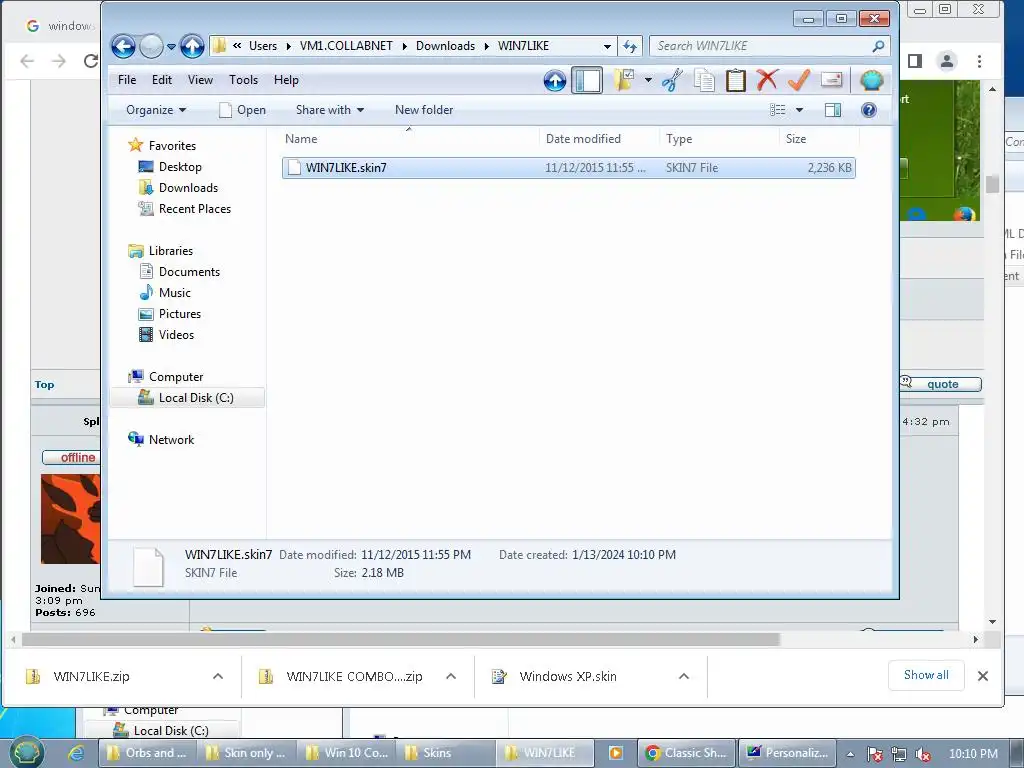Click the Explorer Help question mark icon
Viewport: 1024px width, 768px height.
[x=869, y=110]
